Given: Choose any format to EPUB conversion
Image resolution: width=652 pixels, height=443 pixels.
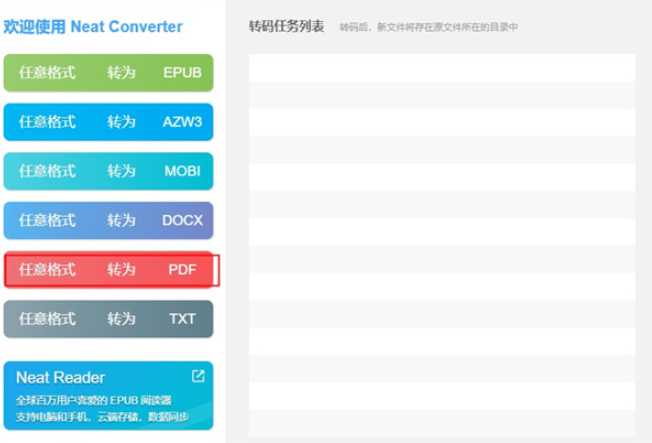Looking at the screenshot, I should click(x=109, y=72).
